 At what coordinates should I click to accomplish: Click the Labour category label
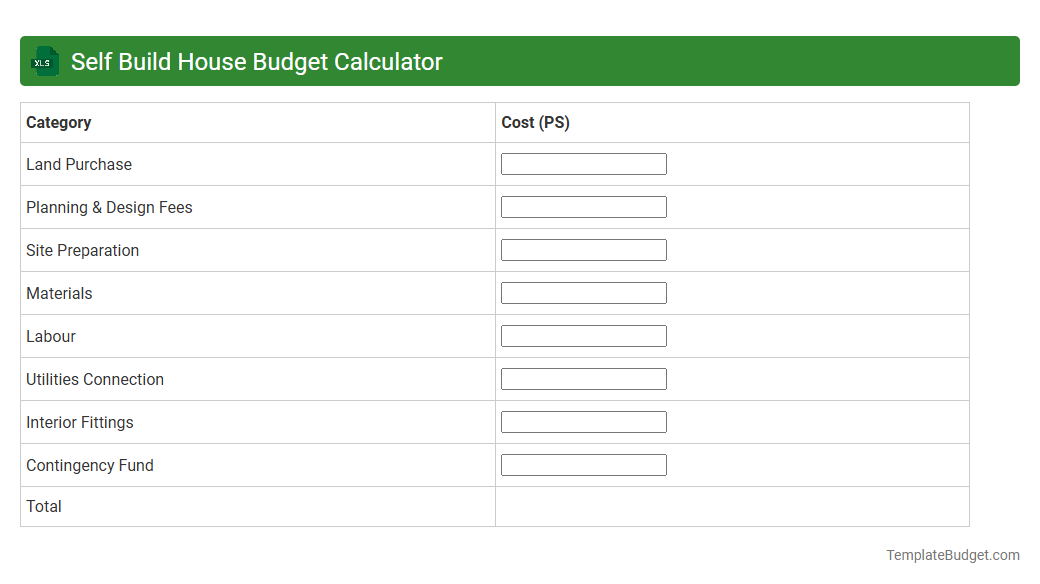51,336
